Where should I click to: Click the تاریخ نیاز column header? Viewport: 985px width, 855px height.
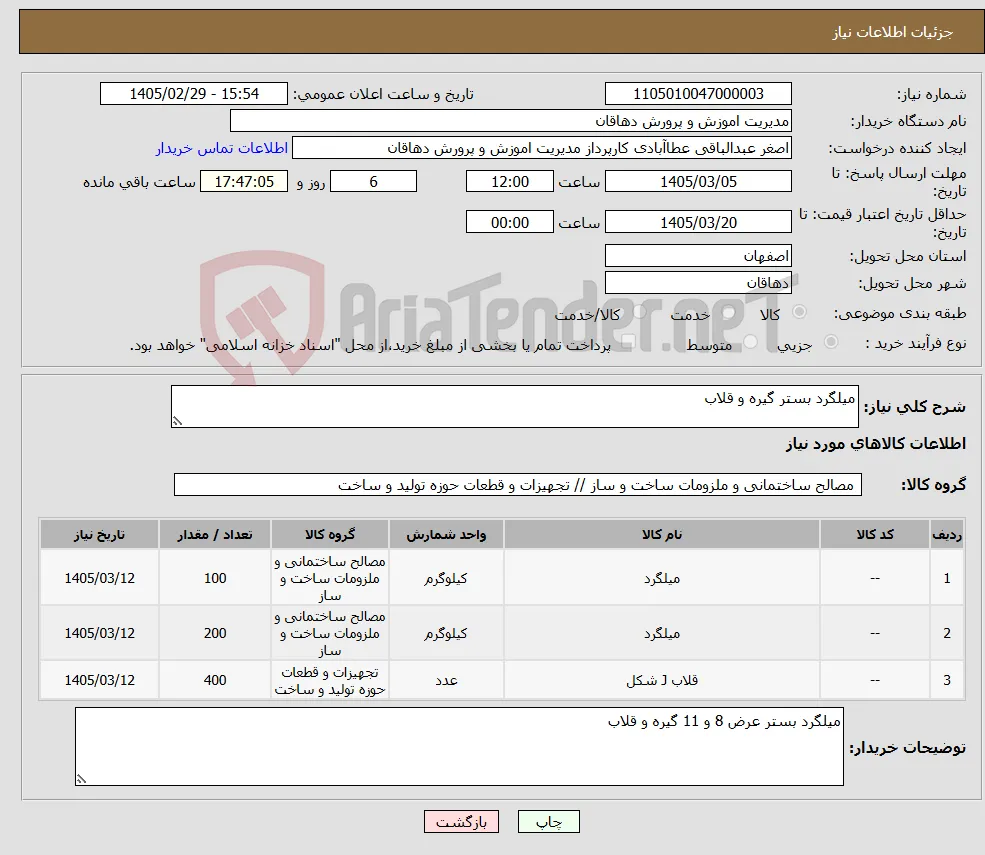click(x=99, y=535)
